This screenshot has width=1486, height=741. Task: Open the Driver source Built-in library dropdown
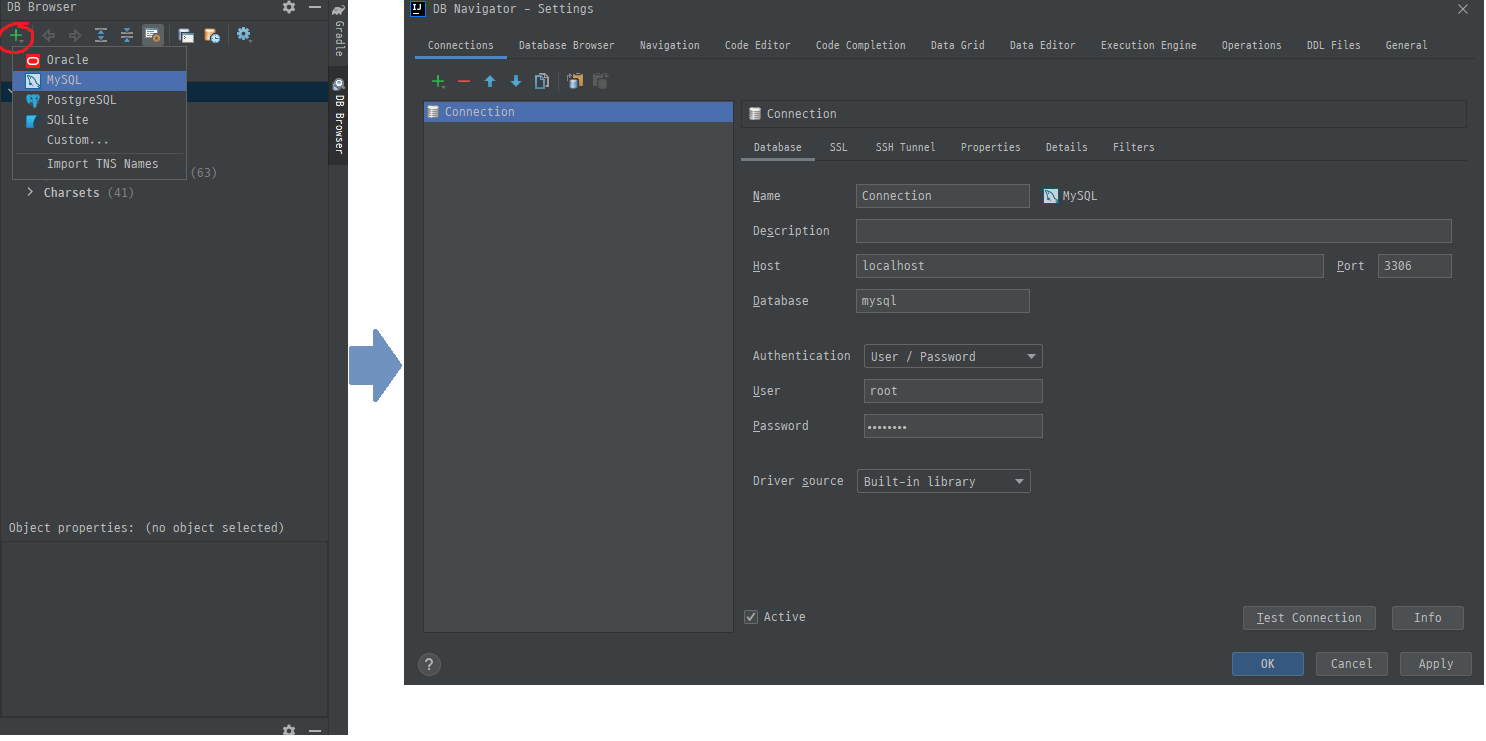point(943,481)
